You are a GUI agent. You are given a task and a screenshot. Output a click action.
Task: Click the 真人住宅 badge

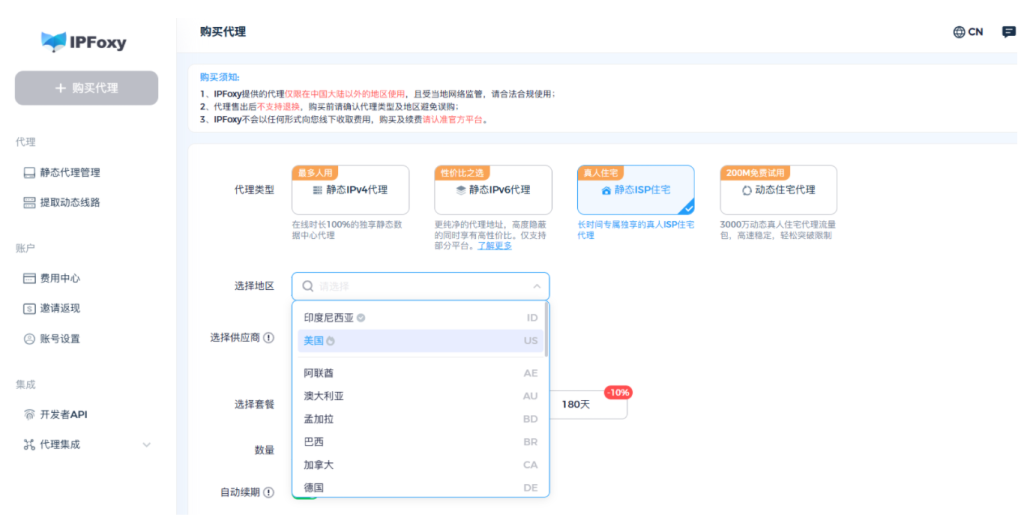tap(600, 173)
